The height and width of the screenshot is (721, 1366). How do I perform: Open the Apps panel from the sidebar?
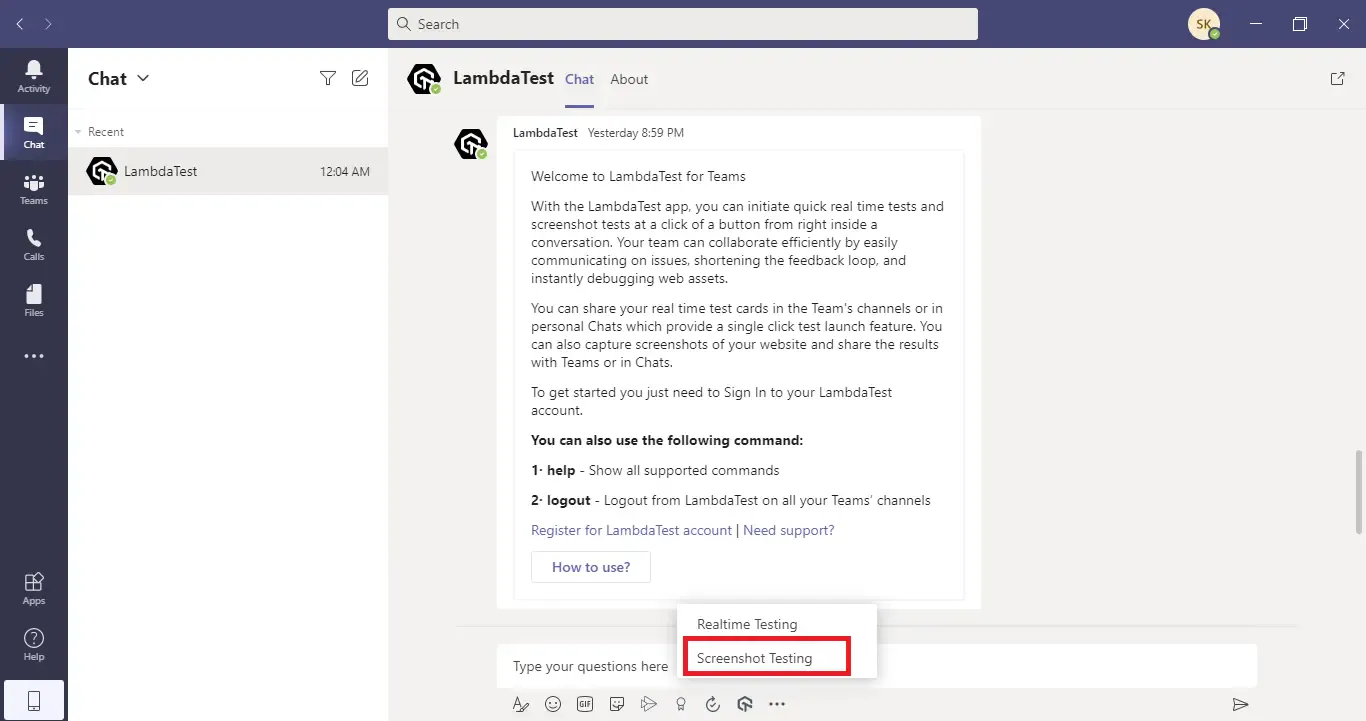point(33,585)
